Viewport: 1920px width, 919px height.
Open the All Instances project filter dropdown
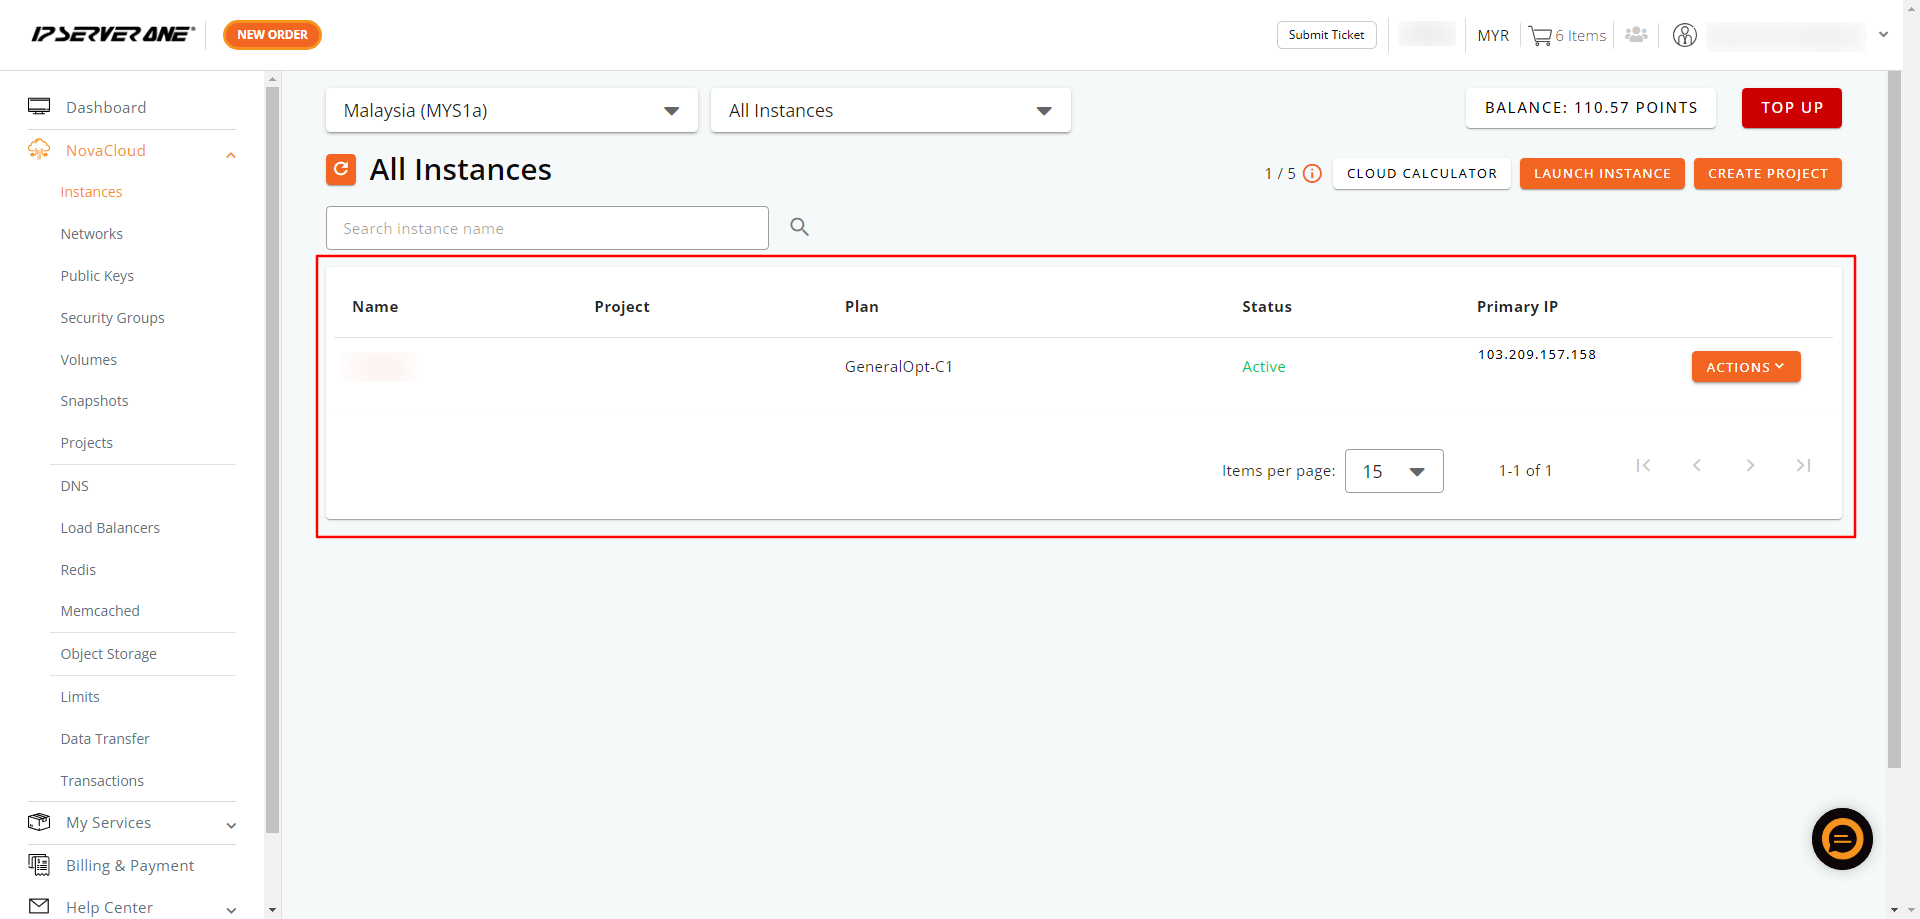point(890,111)
